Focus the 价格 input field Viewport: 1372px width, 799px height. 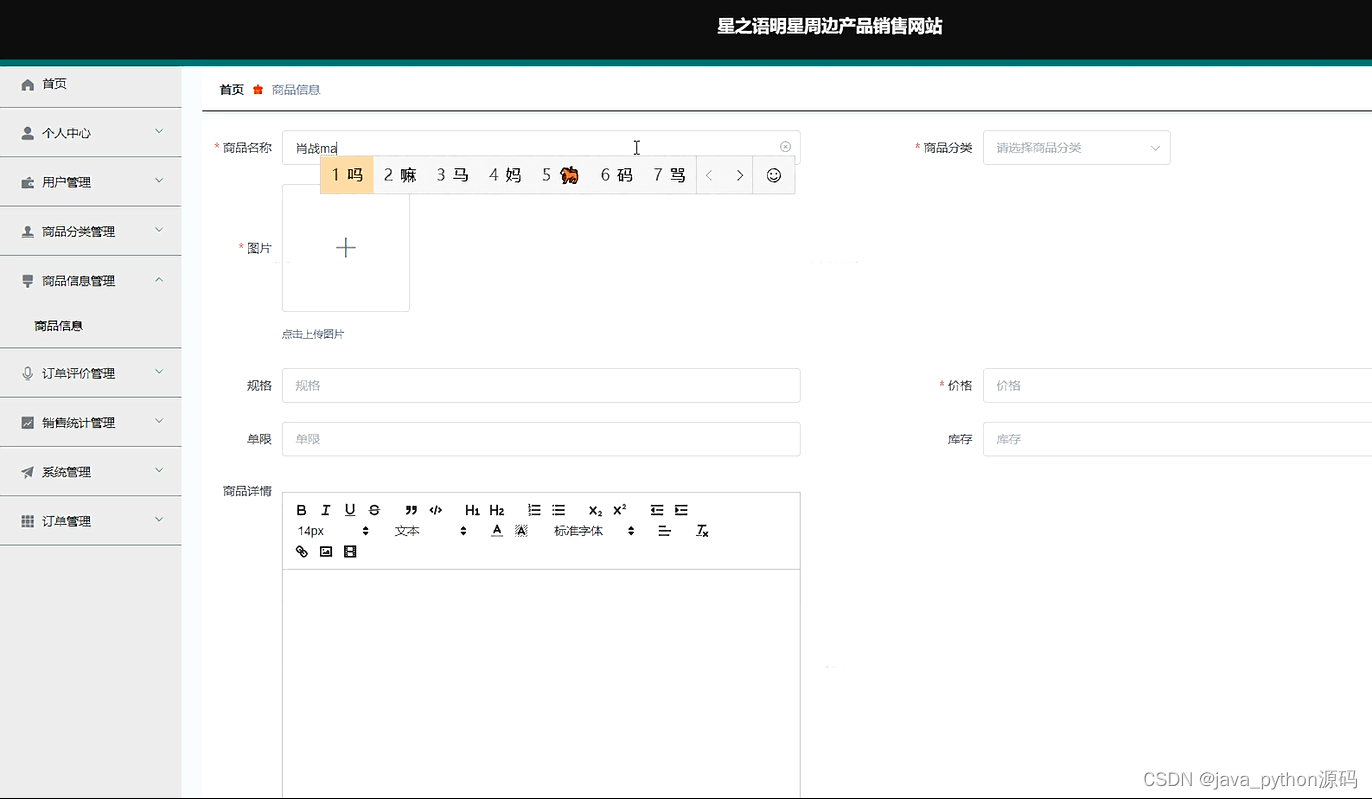[1177, 385]
